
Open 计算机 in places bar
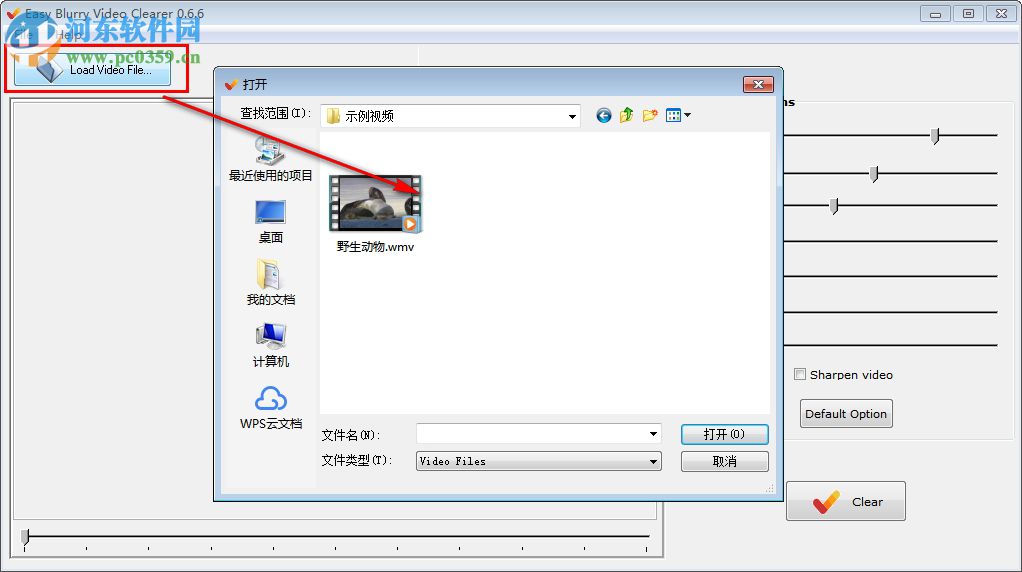270,345
